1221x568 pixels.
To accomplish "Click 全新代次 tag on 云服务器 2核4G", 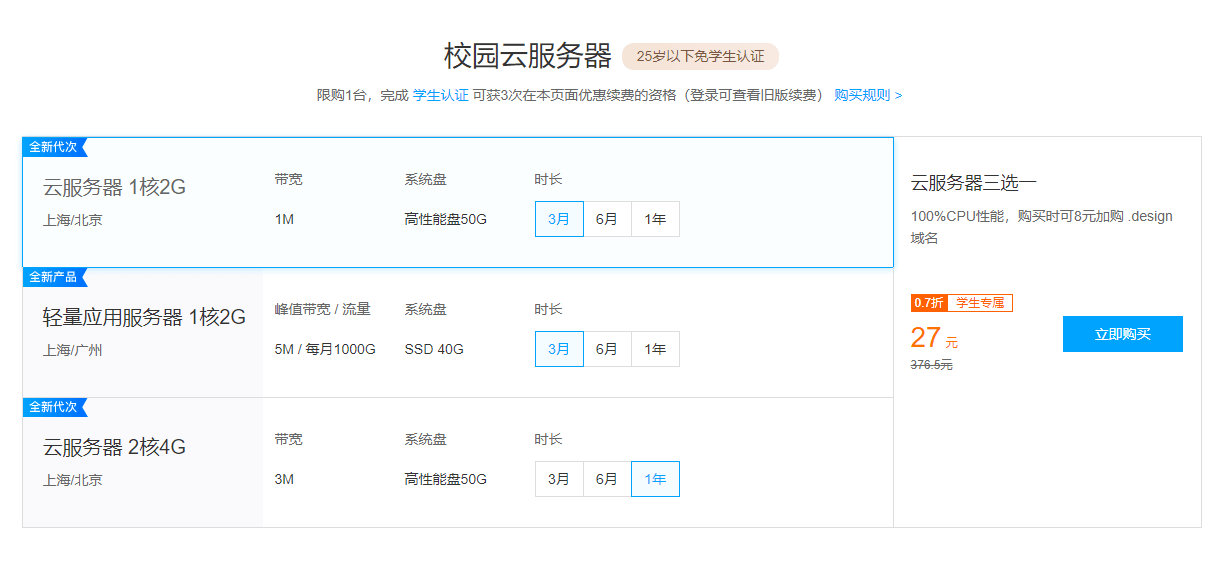I will [54, 407].
